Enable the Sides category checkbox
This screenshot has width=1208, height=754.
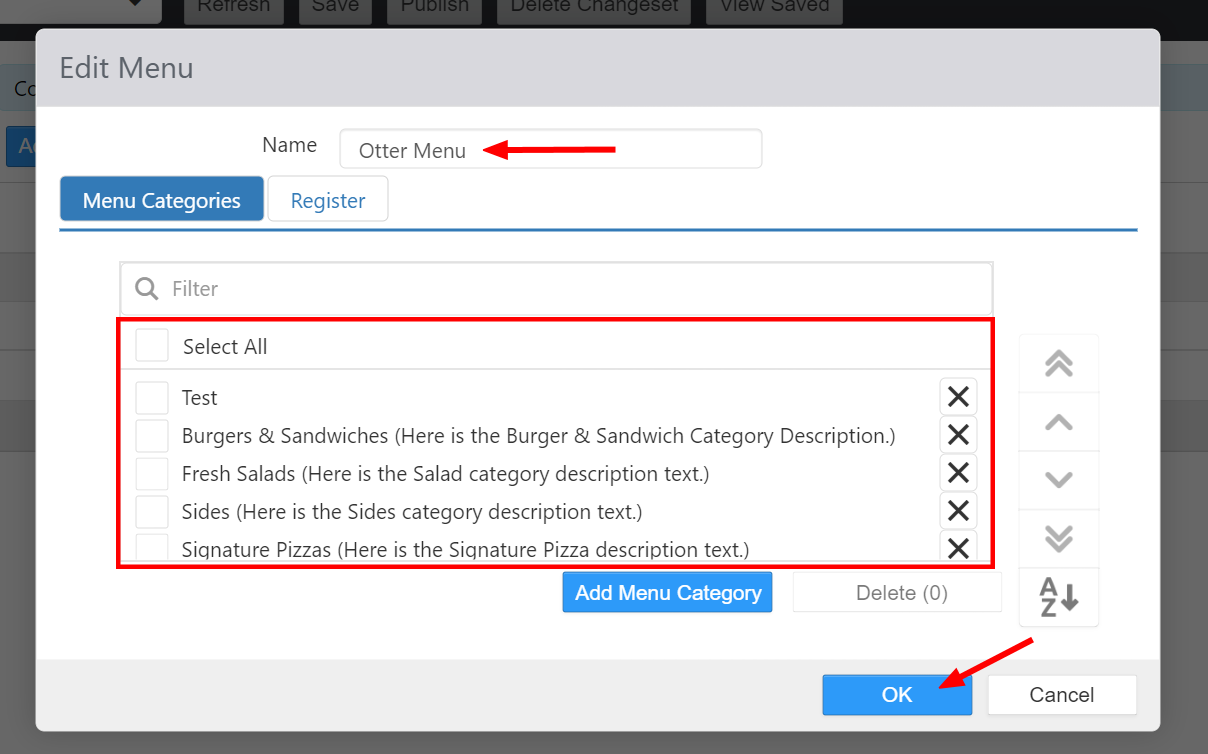tap(152, 512)
